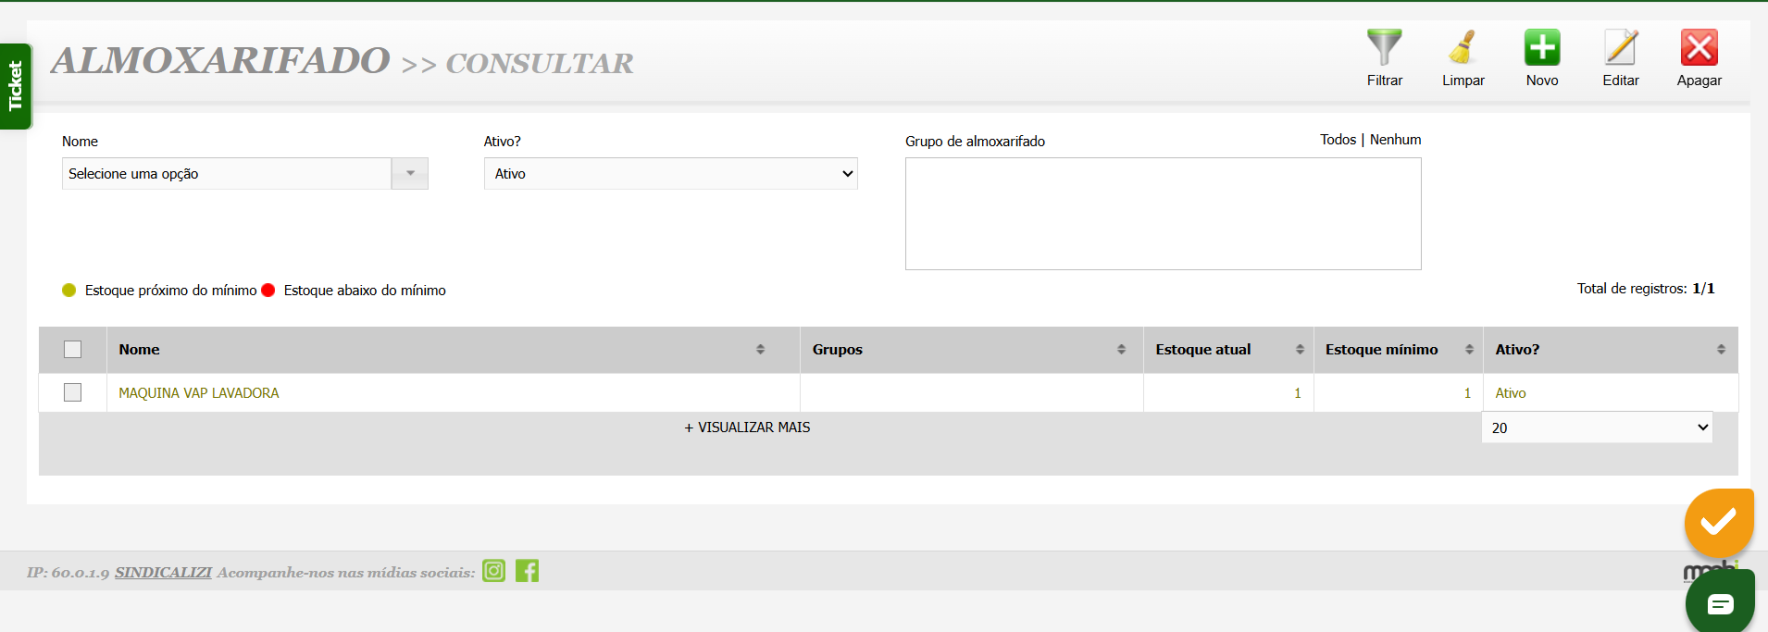
Task: Click inside the Grupo de almoxarifado list box
Action: pyautogui.click(x=1162, y=213)
